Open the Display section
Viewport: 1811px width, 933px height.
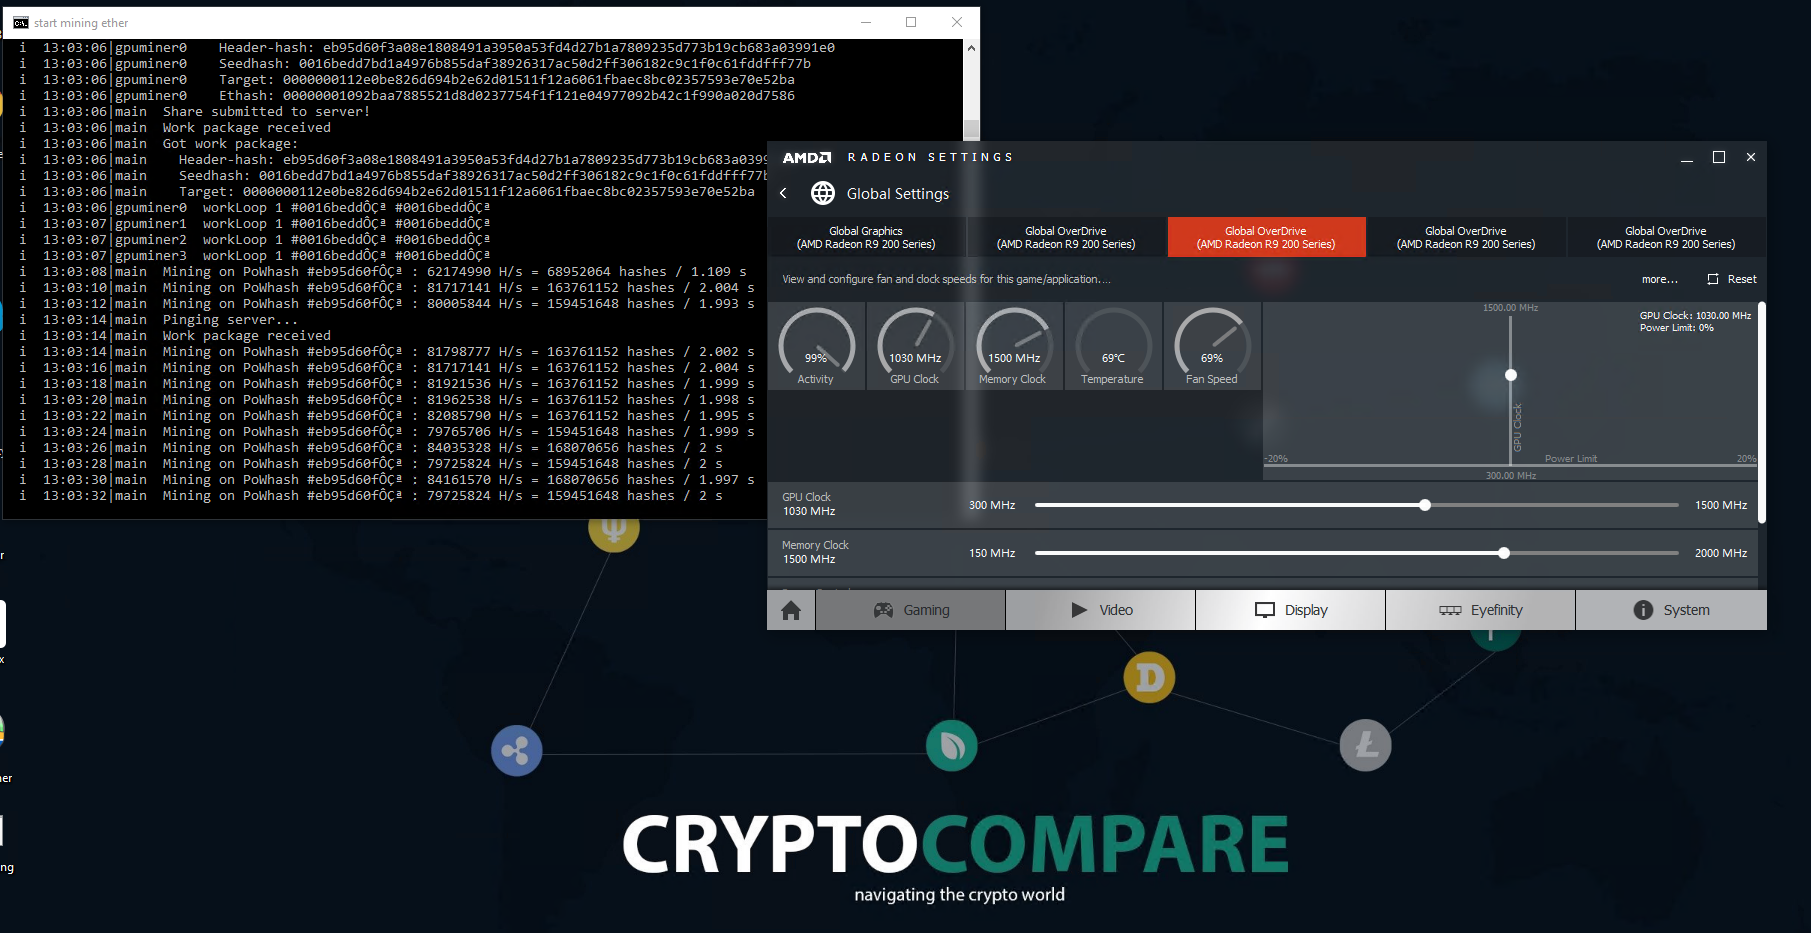click(1291, 610)
